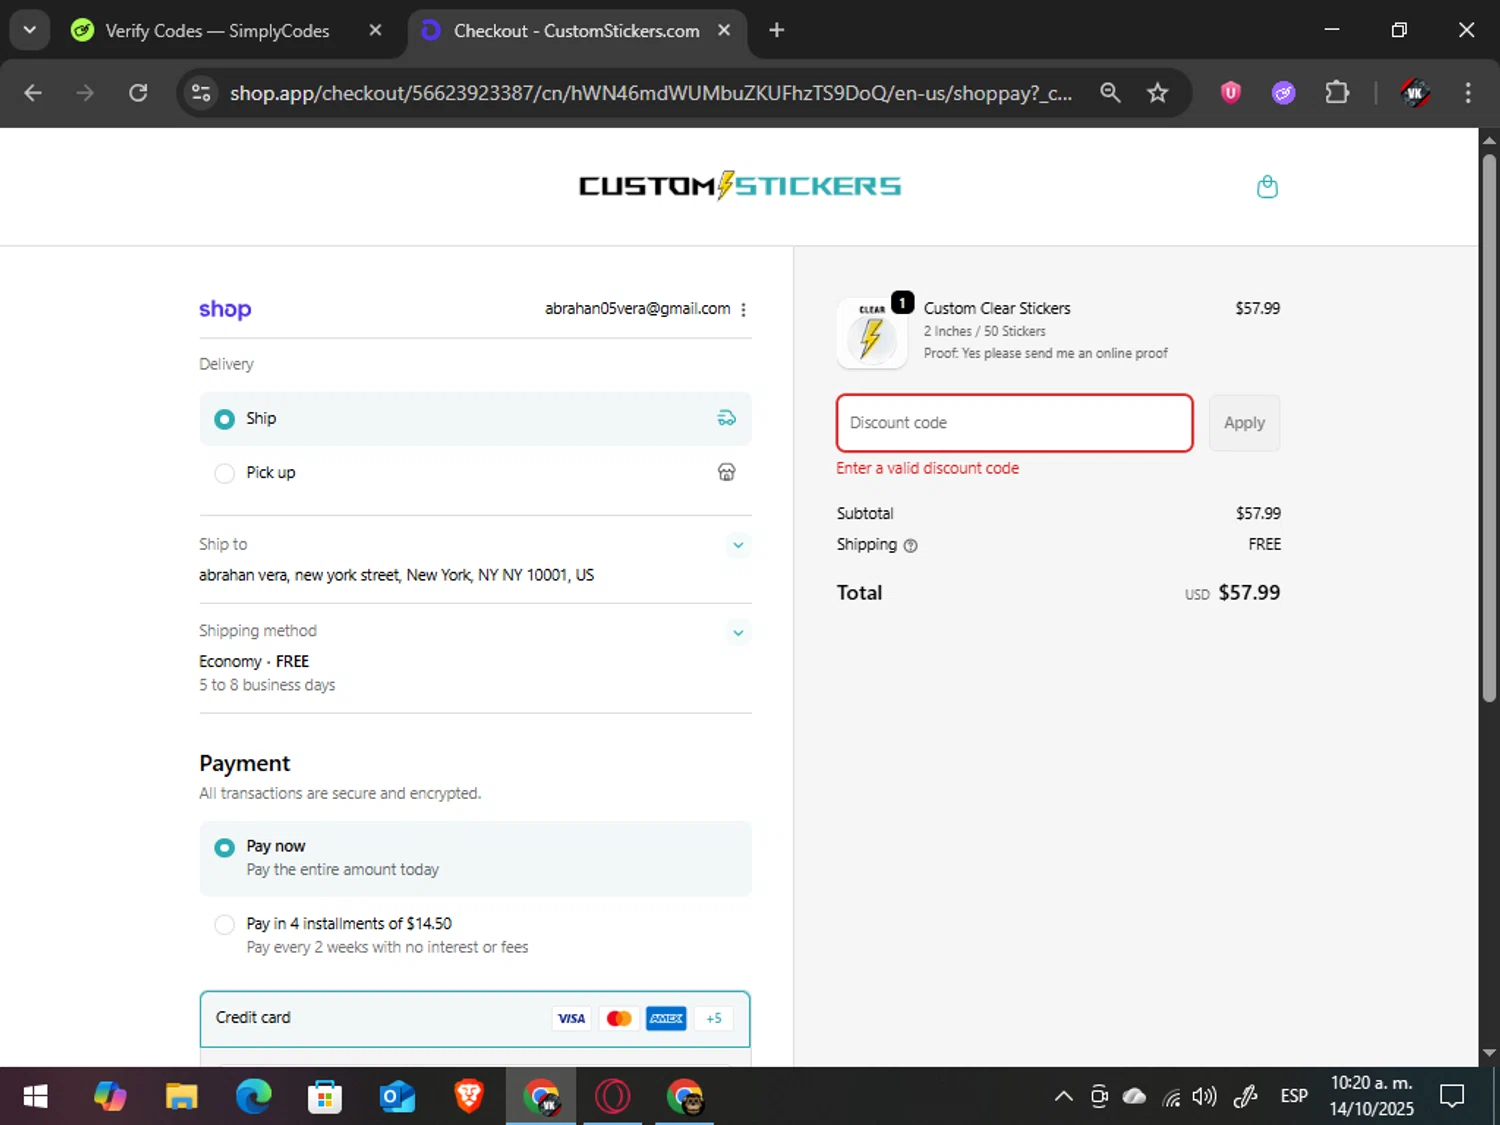Click the volume speaker tray icon
This screenshot has width=1500, height=1125.
point(1205,1097)
